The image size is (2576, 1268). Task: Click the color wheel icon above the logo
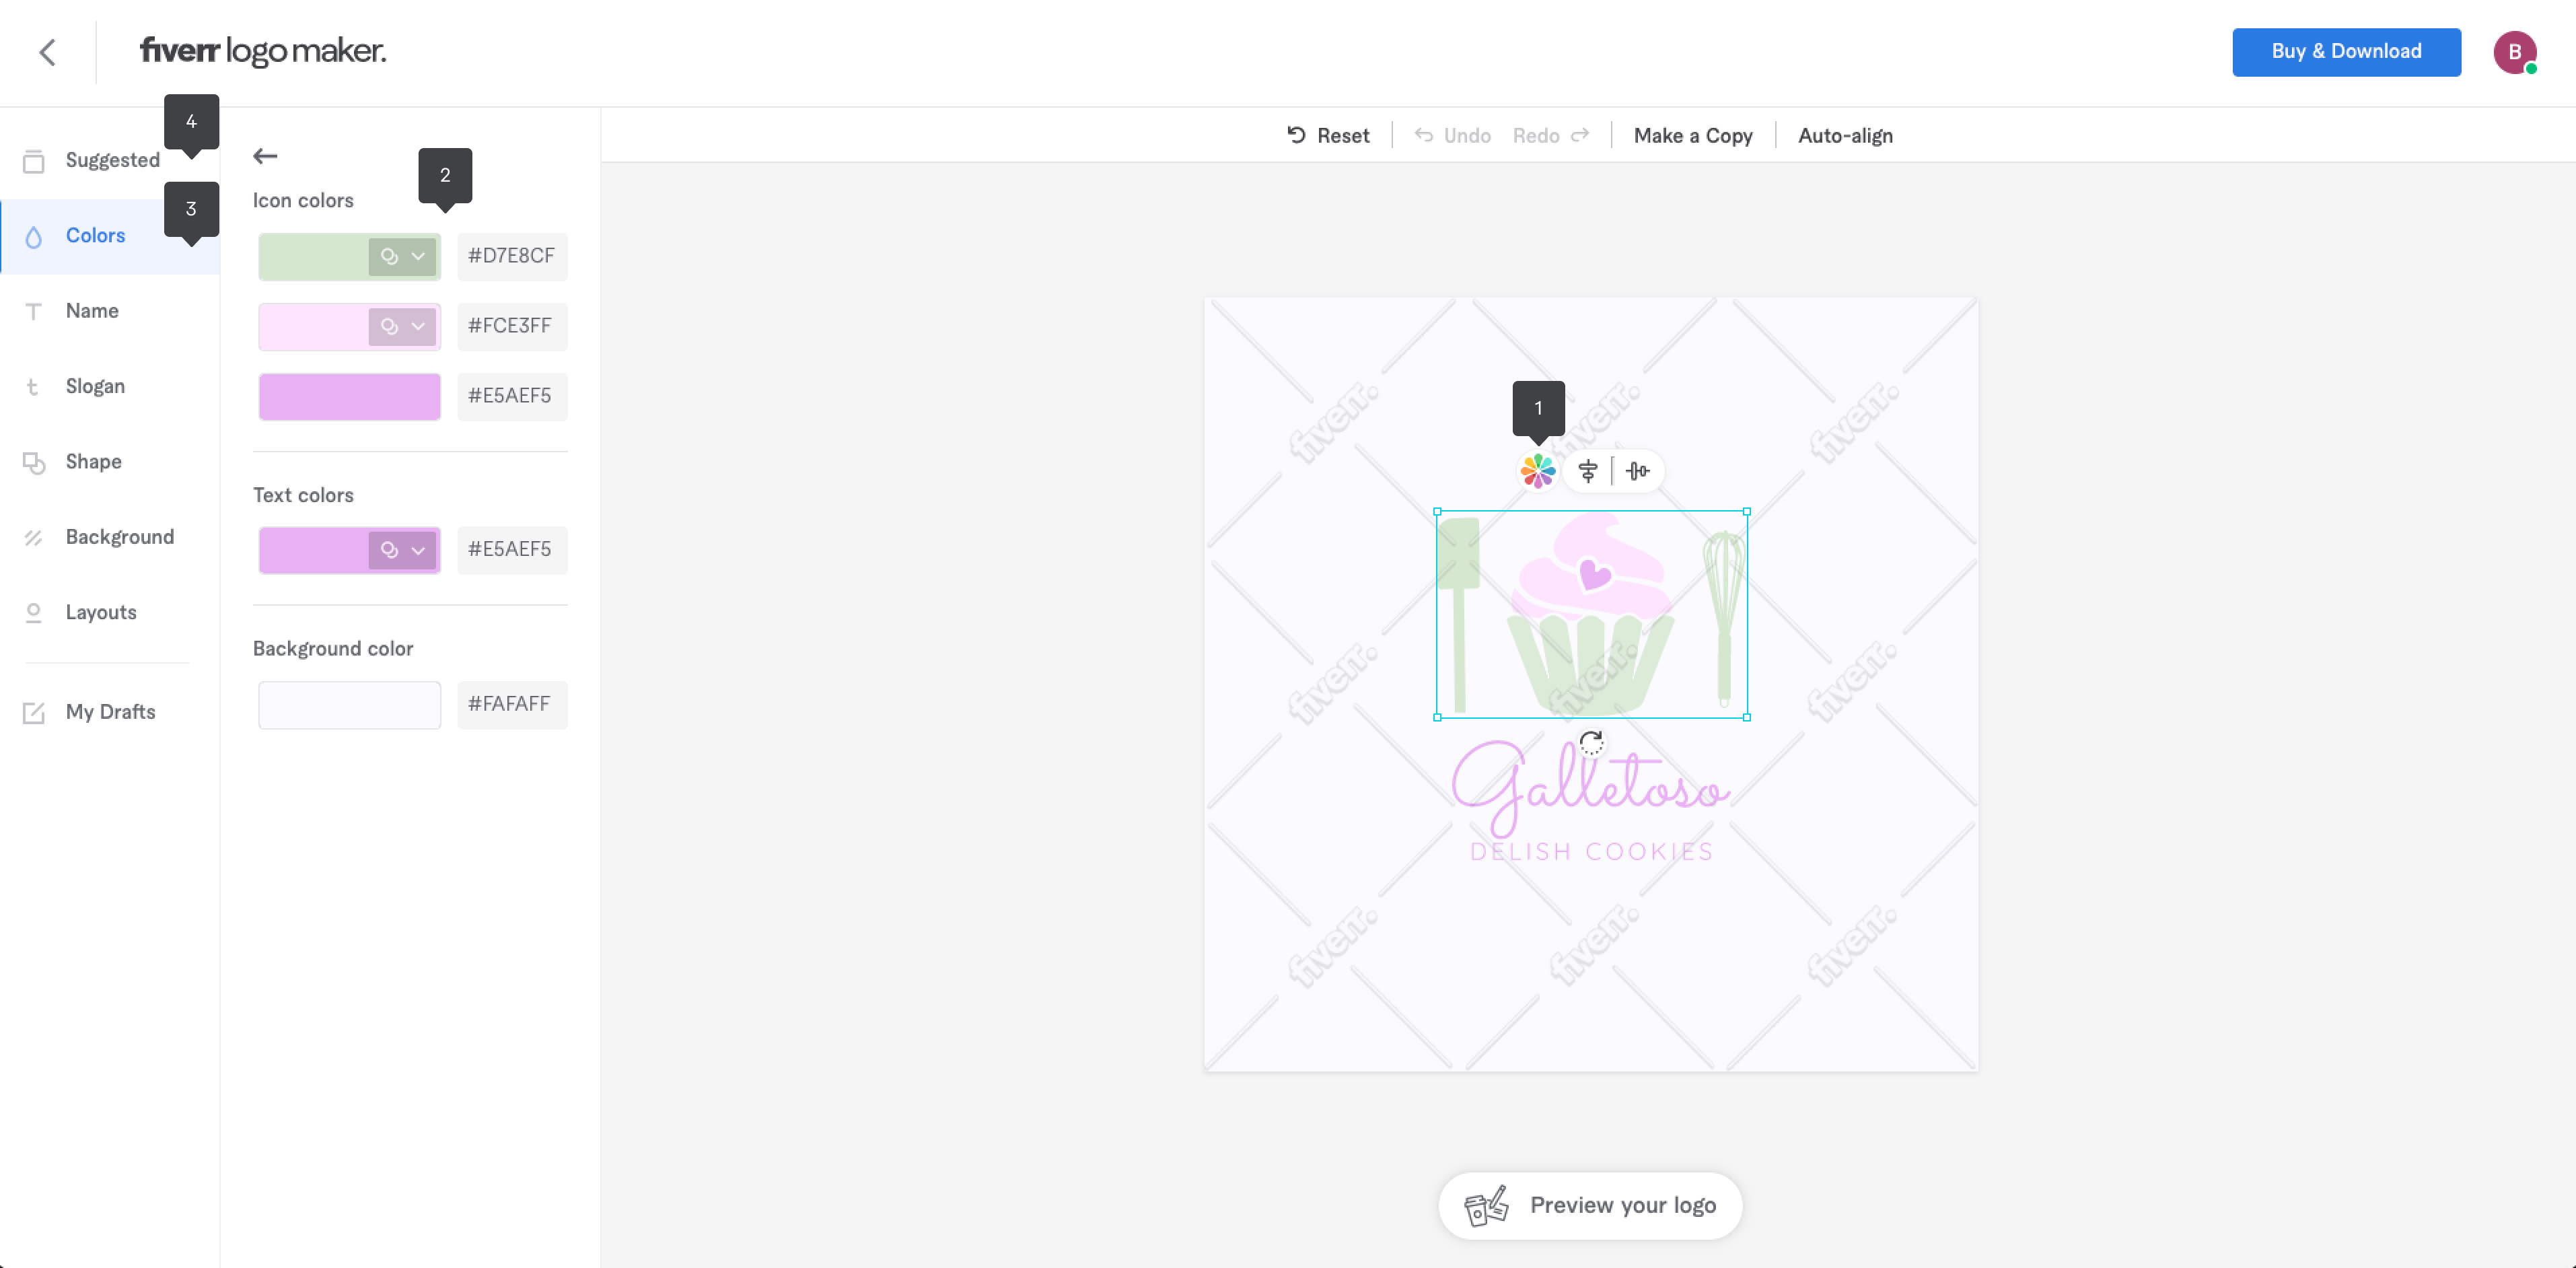(1537, 471)
